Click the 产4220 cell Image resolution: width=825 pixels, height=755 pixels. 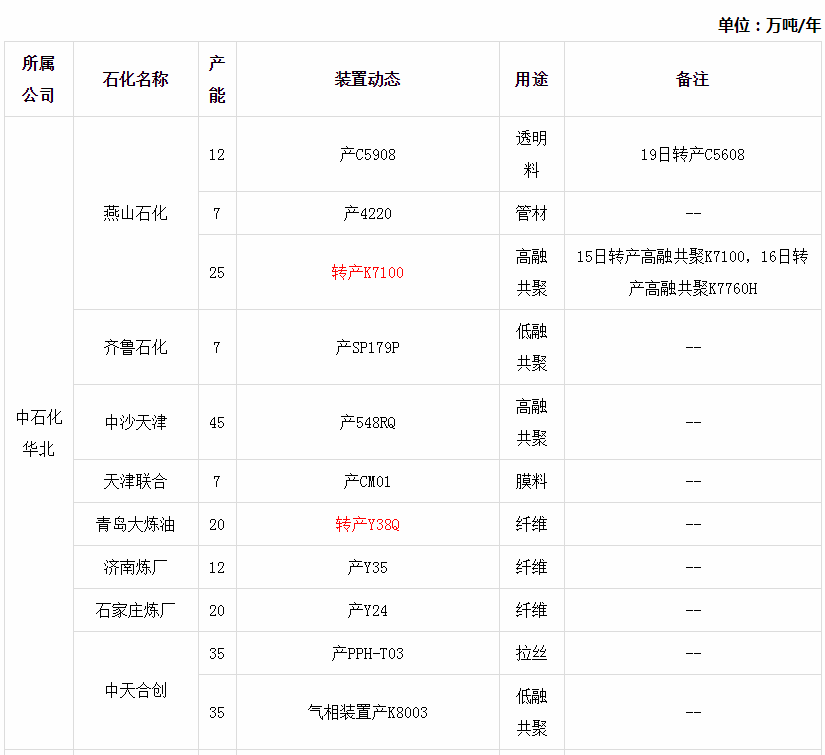367,213
